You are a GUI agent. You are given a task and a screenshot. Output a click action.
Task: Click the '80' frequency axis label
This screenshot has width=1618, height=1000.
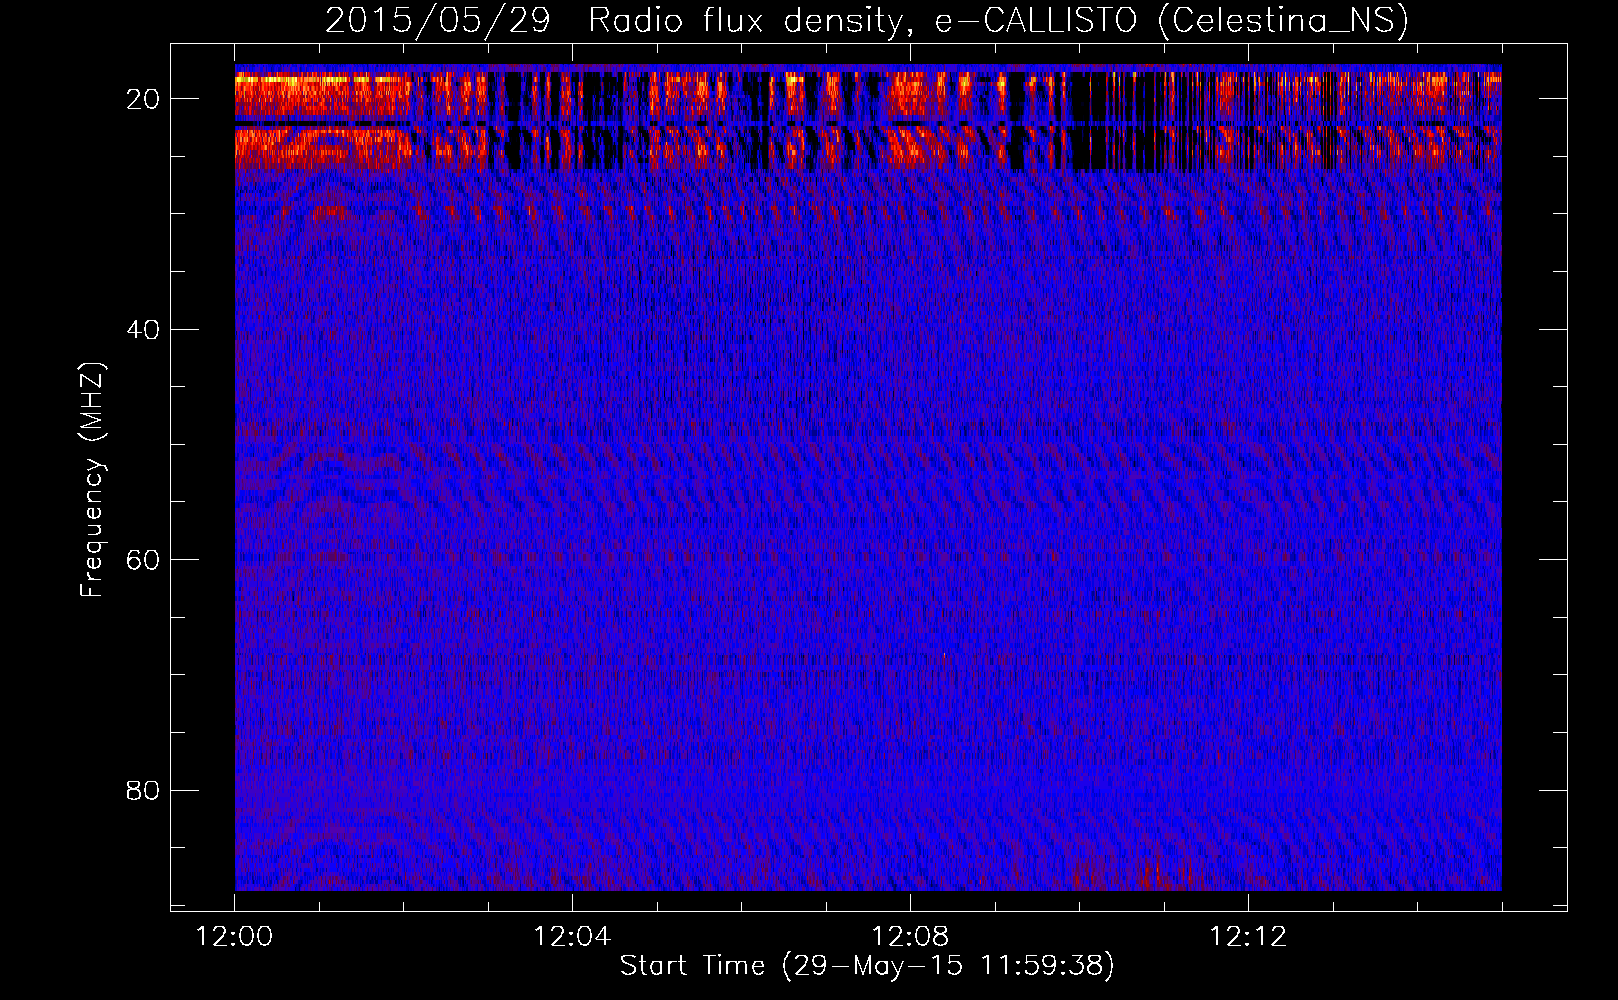tap(144, 791)
